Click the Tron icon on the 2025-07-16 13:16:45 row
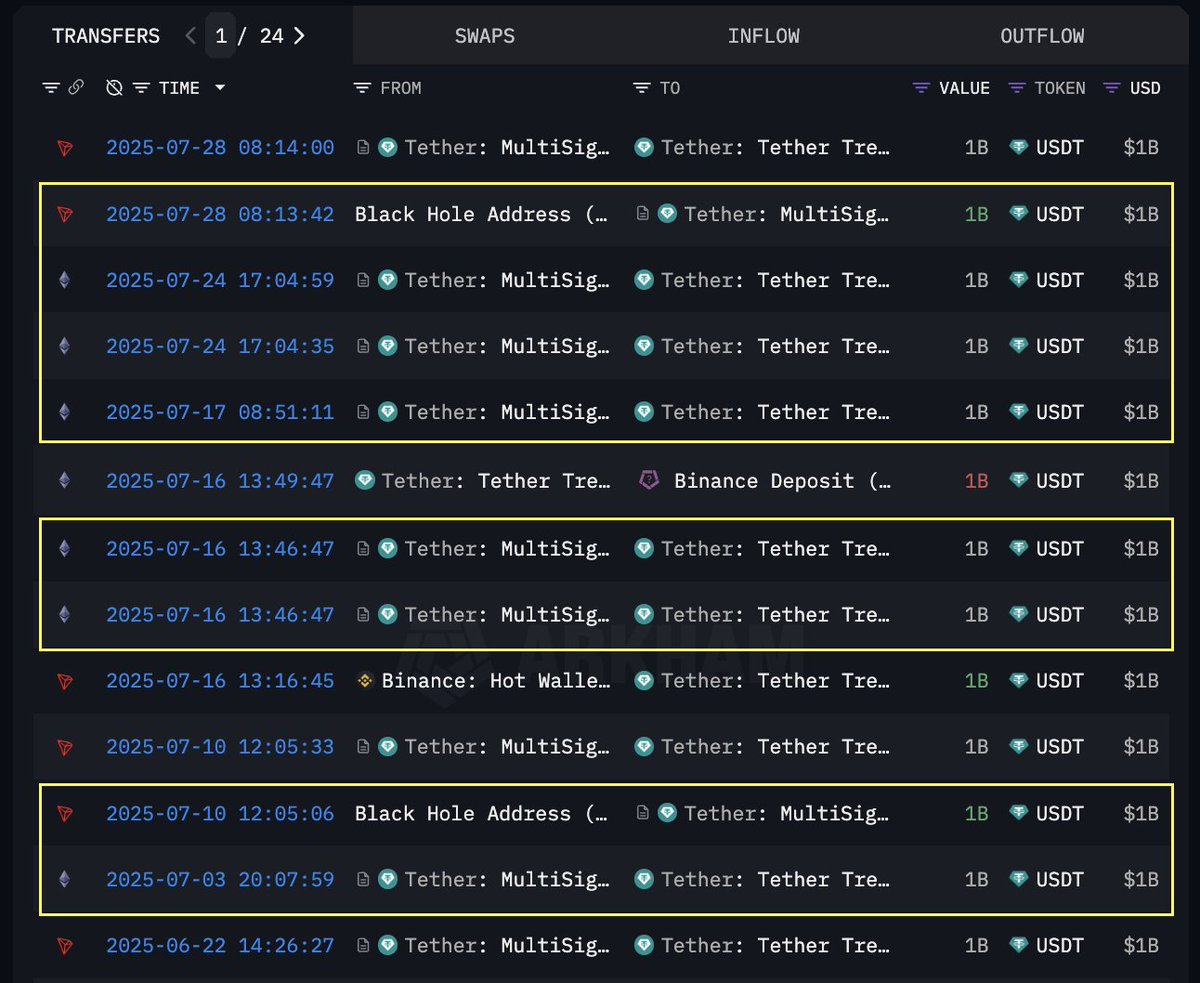Viewport: 1200px width, 983px height. point(65,681)
